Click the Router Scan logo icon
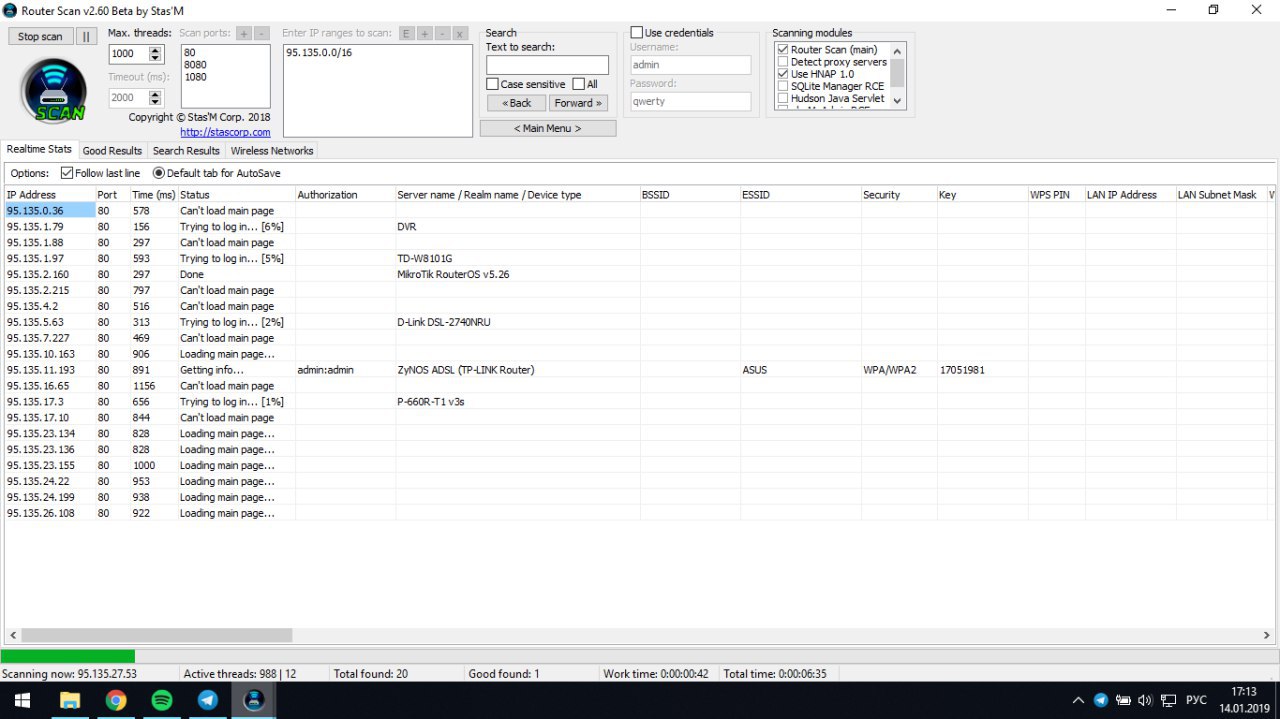This screenshot has width=1280, height=719. 54,91
